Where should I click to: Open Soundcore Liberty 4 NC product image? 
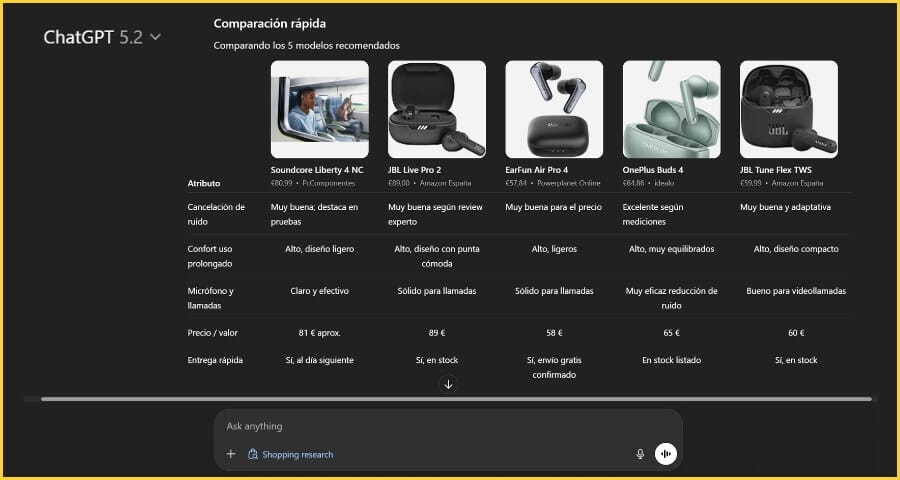coord(320,109)
